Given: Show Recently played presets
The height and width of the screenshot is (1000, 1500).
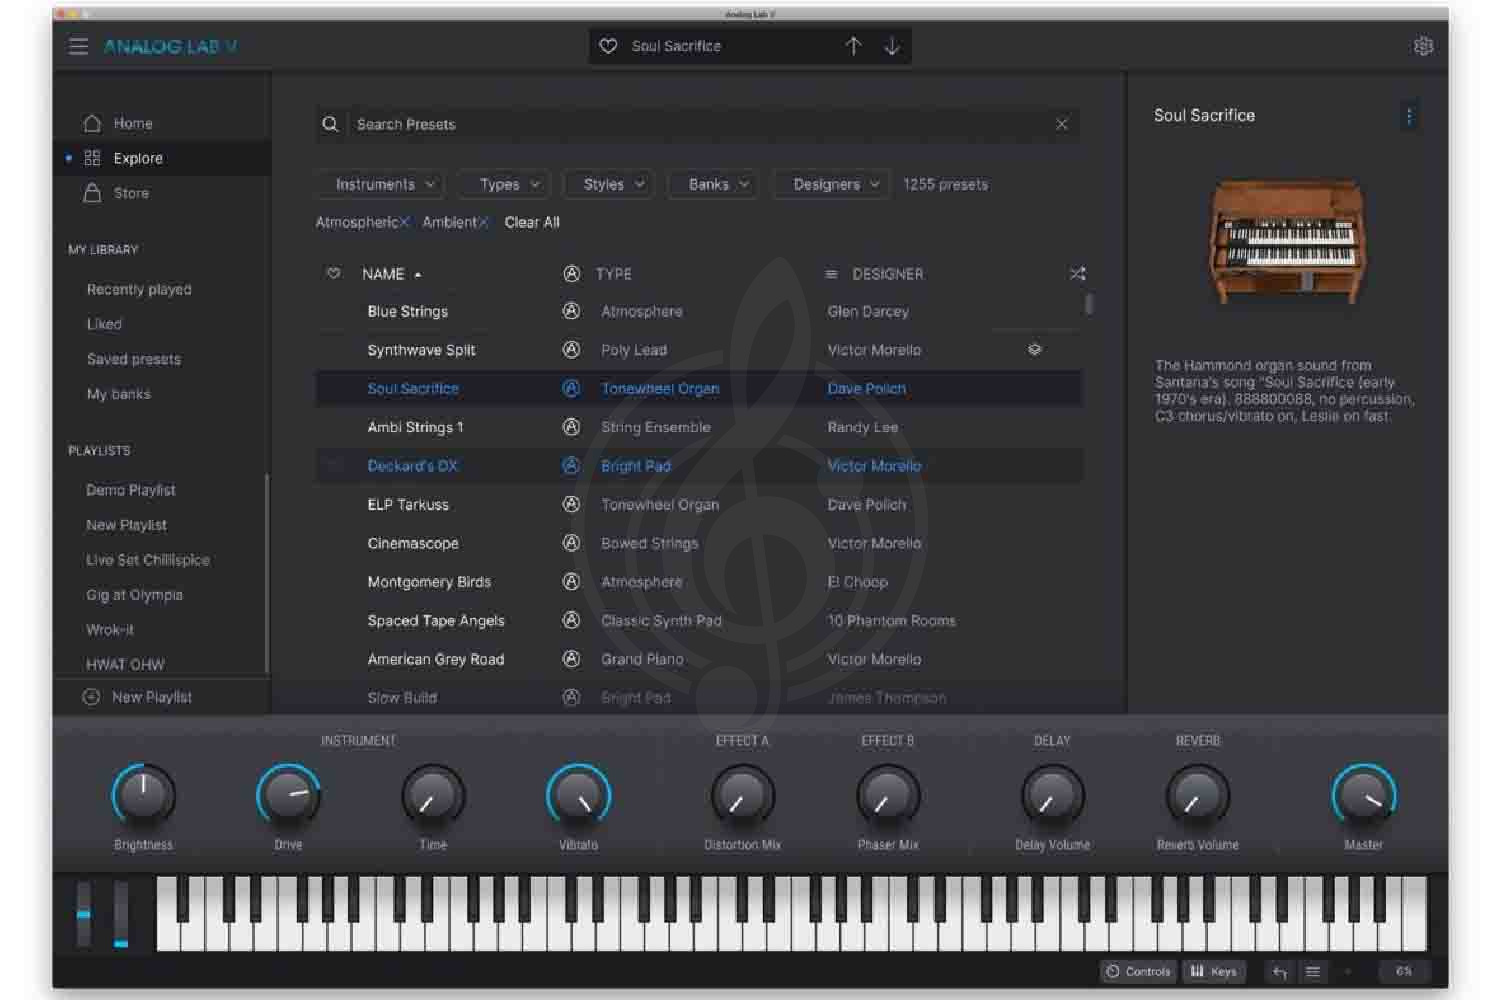Looking at the screenshot, I should (x=139, y=289).
